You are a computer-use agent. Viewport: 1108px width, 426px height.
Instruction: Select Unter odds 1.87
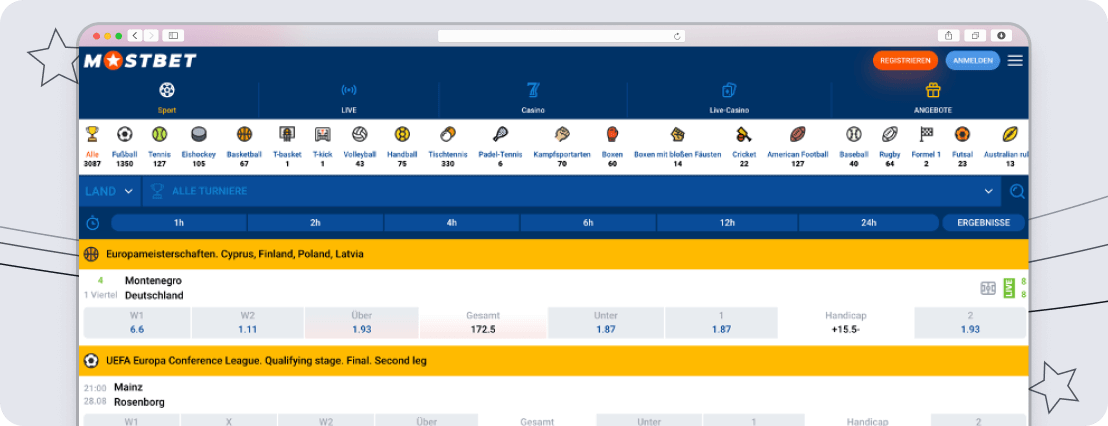tap(606, 323)
